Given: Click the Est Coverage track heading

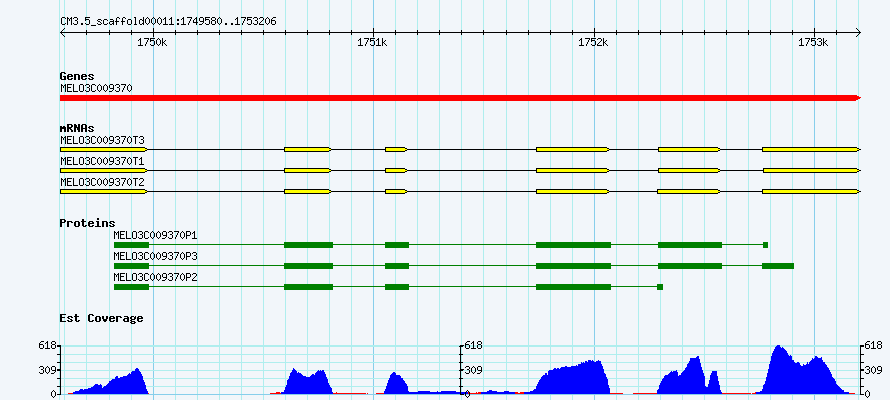Looking at the screenshot, I should coord(102,318).
